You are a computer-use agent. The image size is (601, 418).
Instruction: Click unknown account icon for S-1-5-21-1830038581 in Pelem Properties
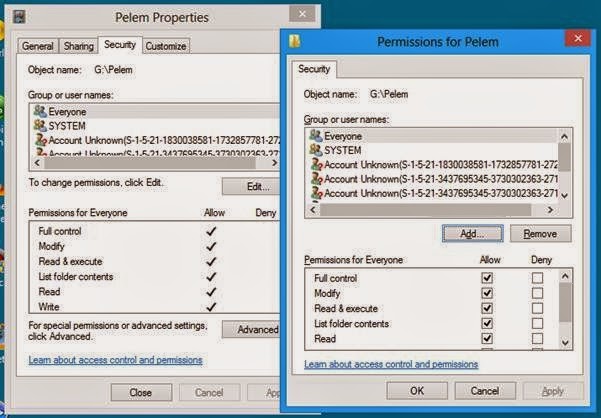[41, 140]
